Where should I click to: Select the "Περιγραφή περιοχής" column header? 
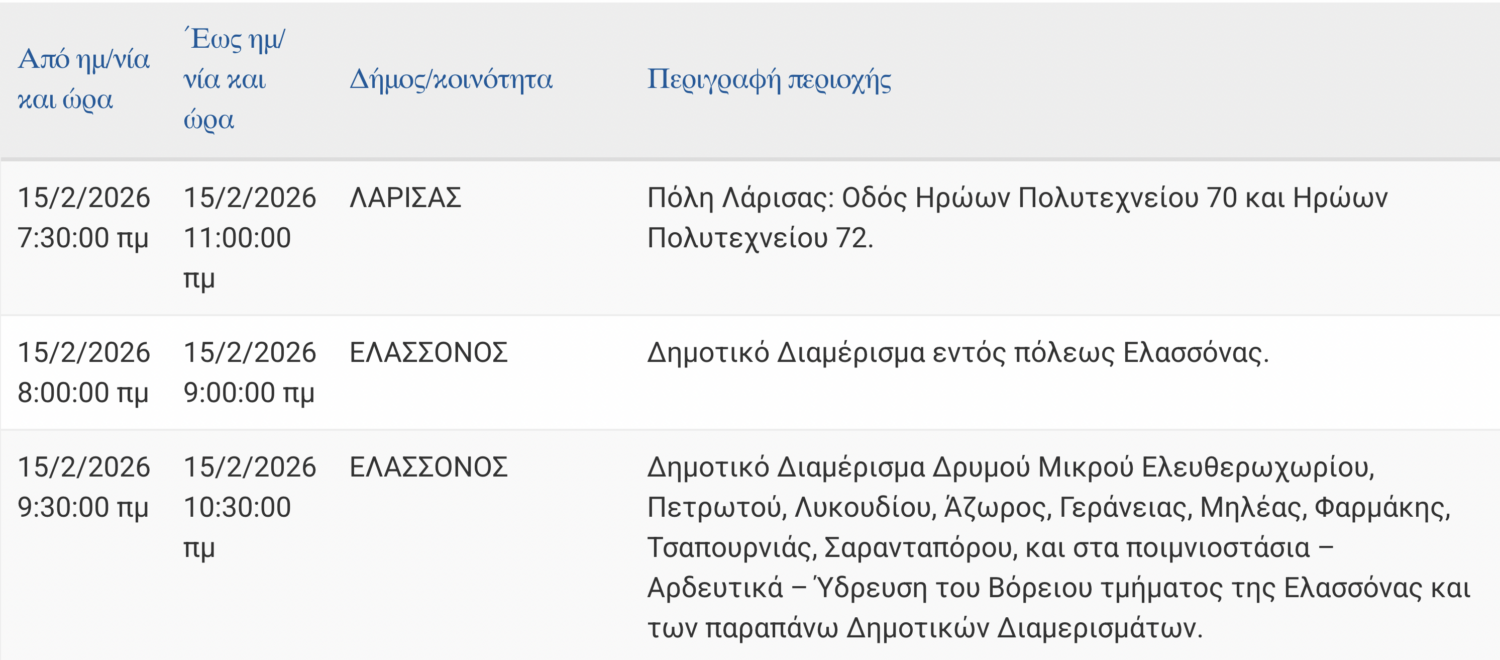click(x=769, y=80)
